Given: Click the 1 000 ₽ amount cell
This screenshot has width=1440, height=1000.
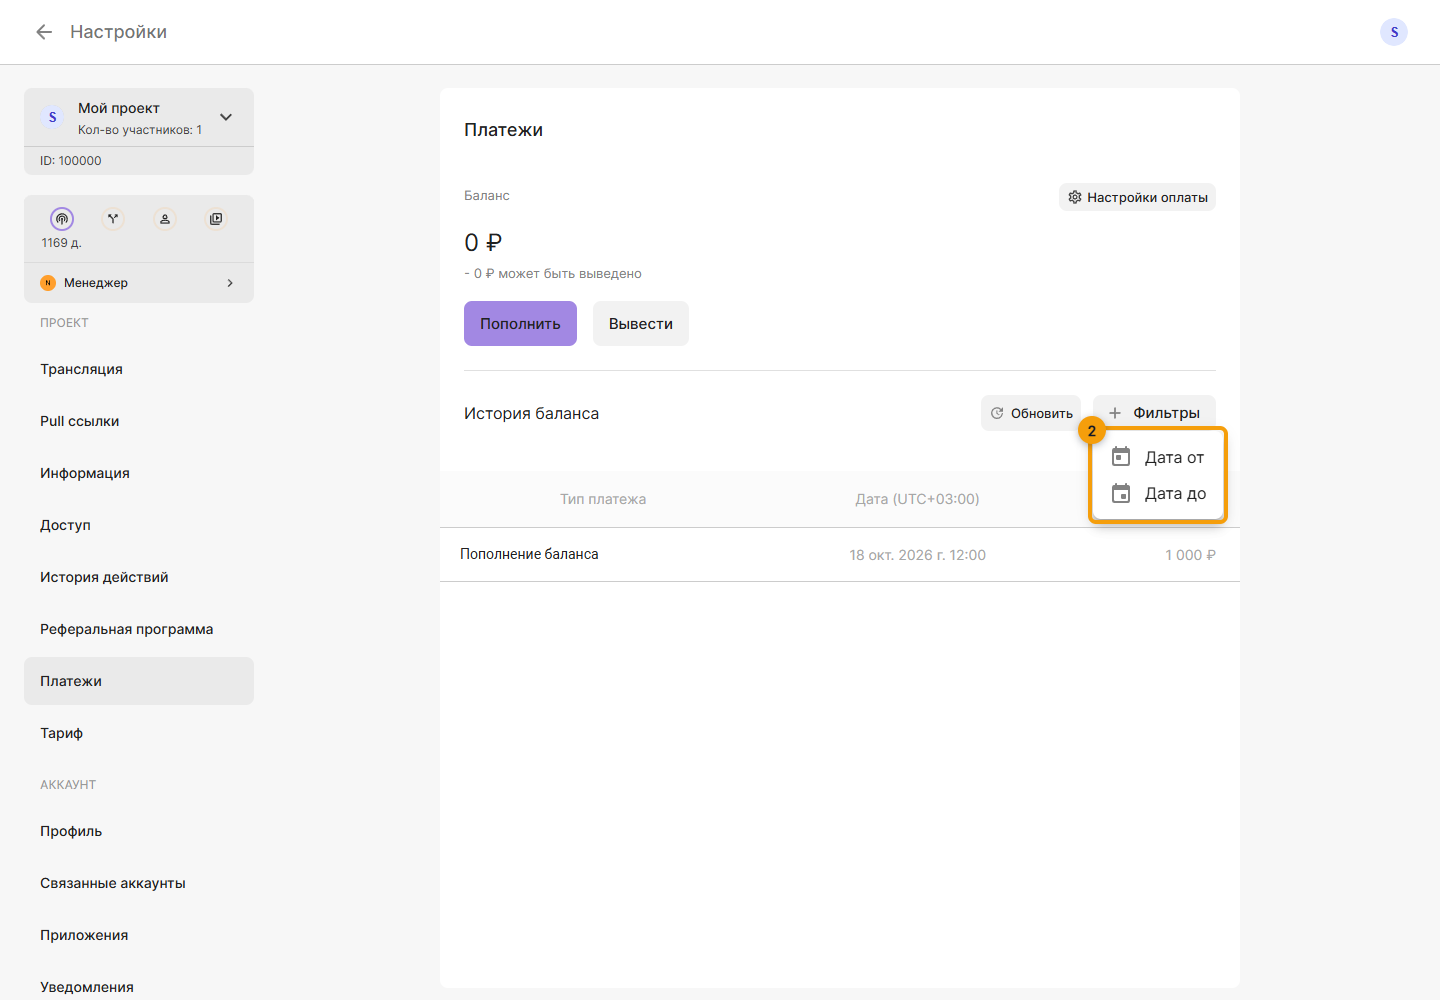Looking at the screenshot, I should (x=1190, y=555).
